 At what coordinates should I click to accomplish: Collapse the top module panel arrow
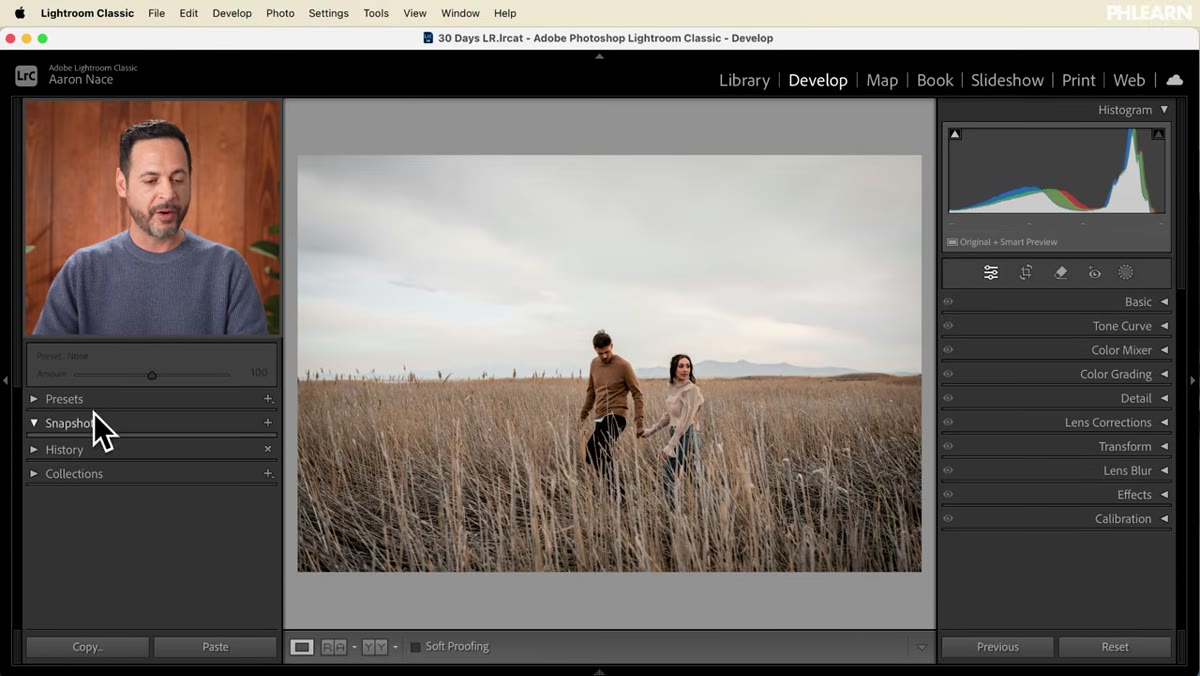tap(600, 57)
